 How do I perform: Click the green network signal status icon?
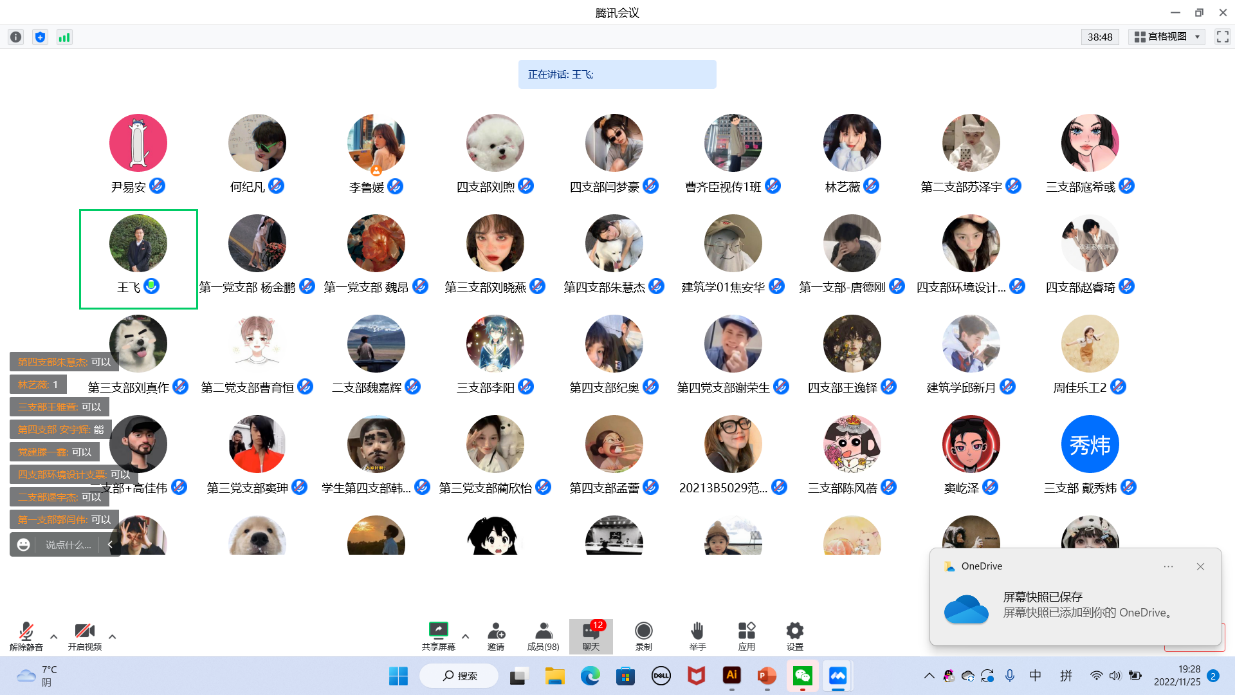click(x=65, y=37)
